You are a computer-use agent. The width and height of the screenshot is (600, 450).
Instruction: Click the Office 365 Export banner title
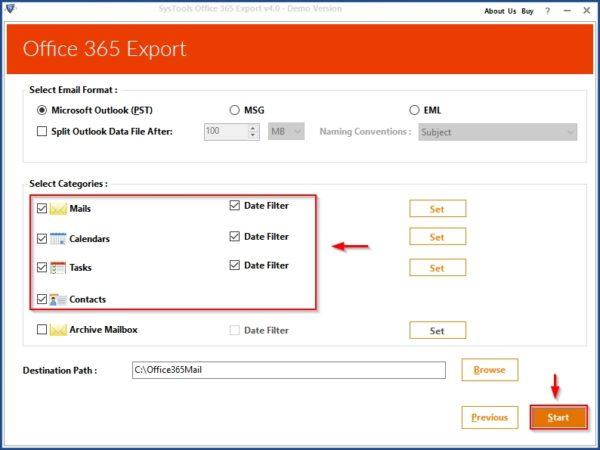point(104,49)
